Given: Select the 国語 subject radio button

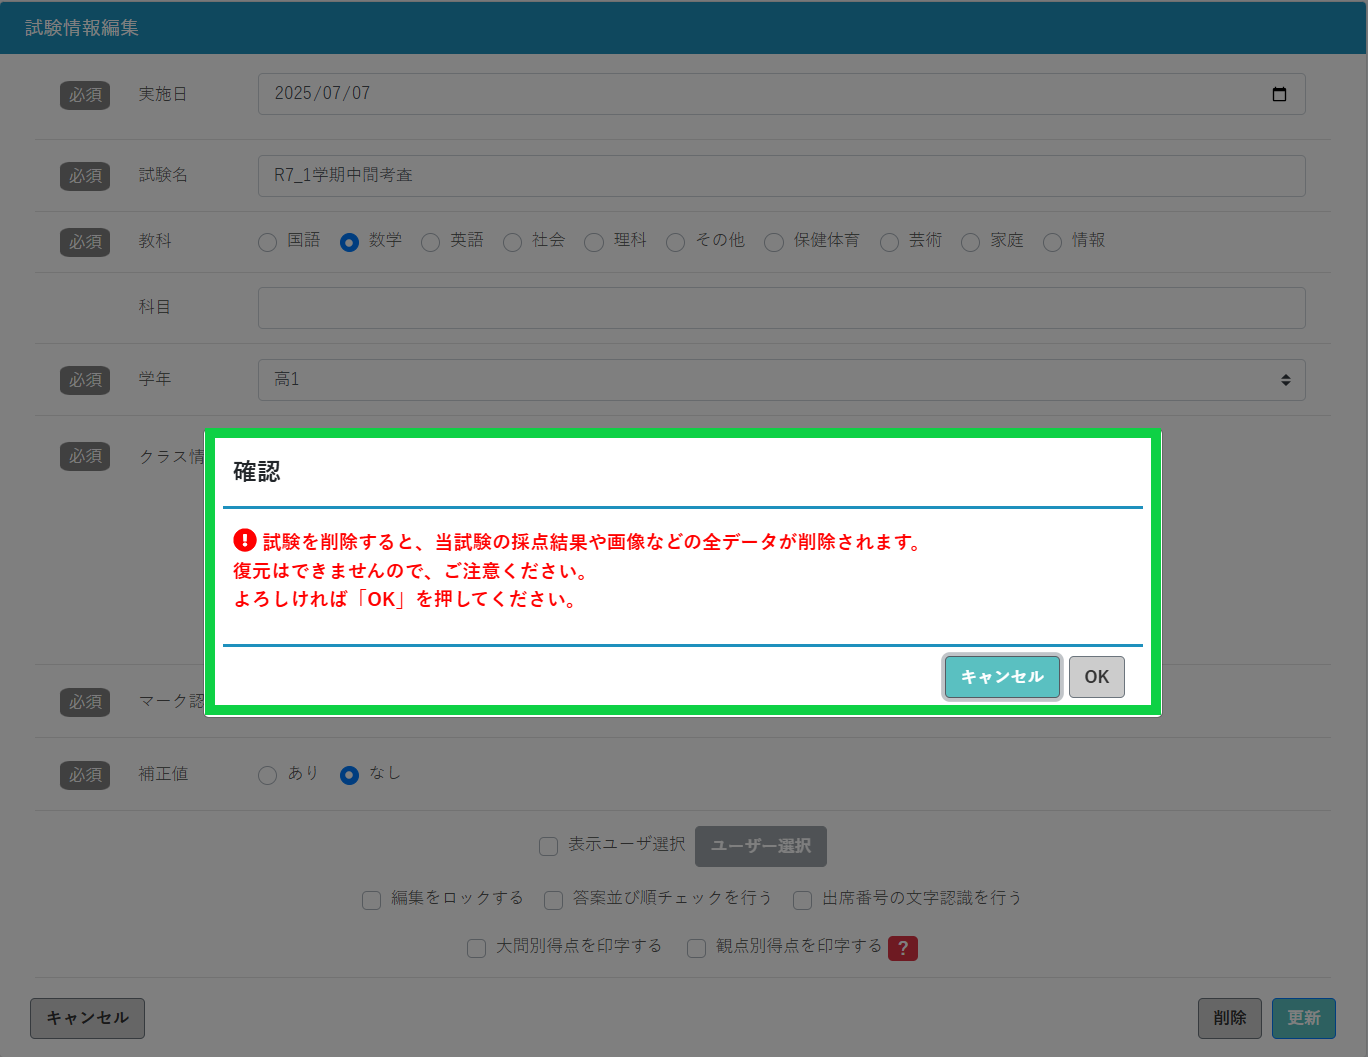Looking at the screenshot, I should click(x=267, y=242).
